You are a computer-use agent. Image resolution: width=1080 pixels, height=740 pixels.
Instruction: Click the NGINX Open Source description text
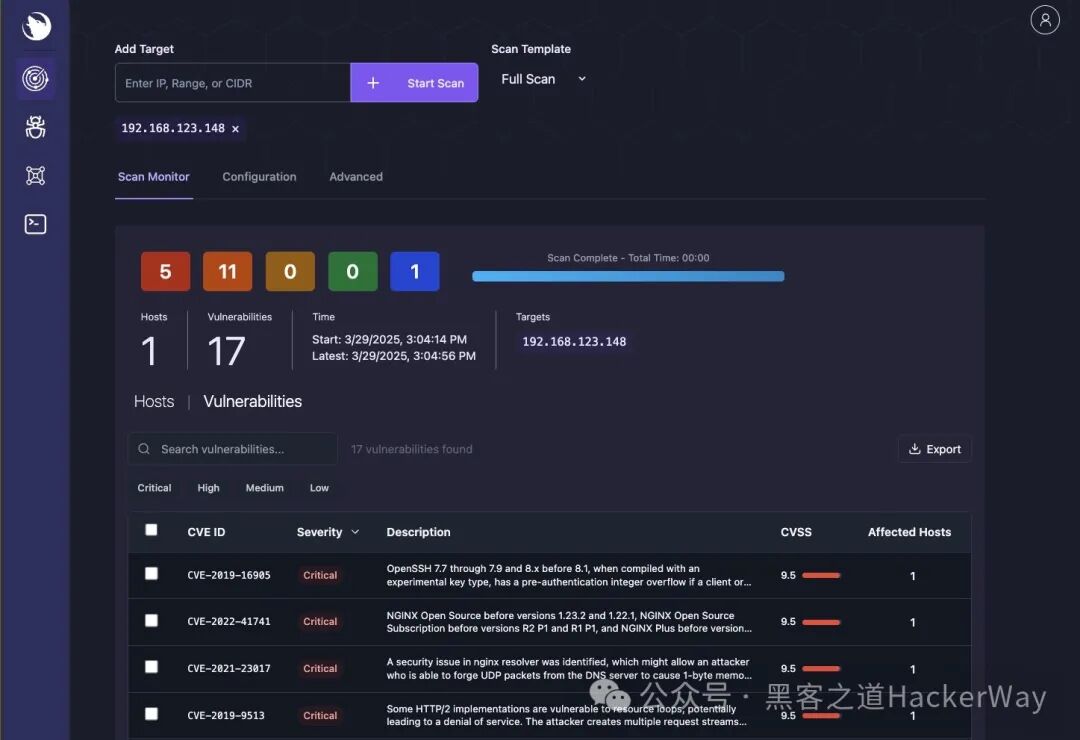tap(569, 621)
